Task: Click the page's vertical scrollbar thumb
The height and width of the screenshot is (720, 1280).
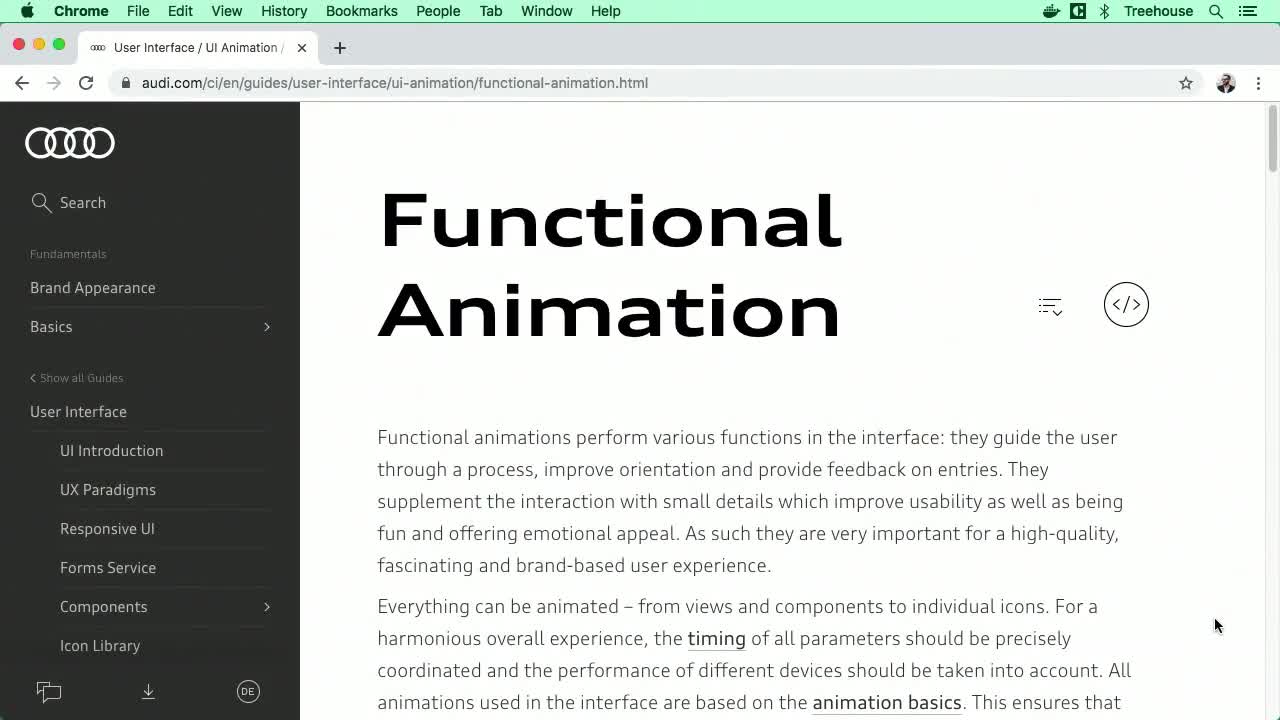Action: [1272, 140]
